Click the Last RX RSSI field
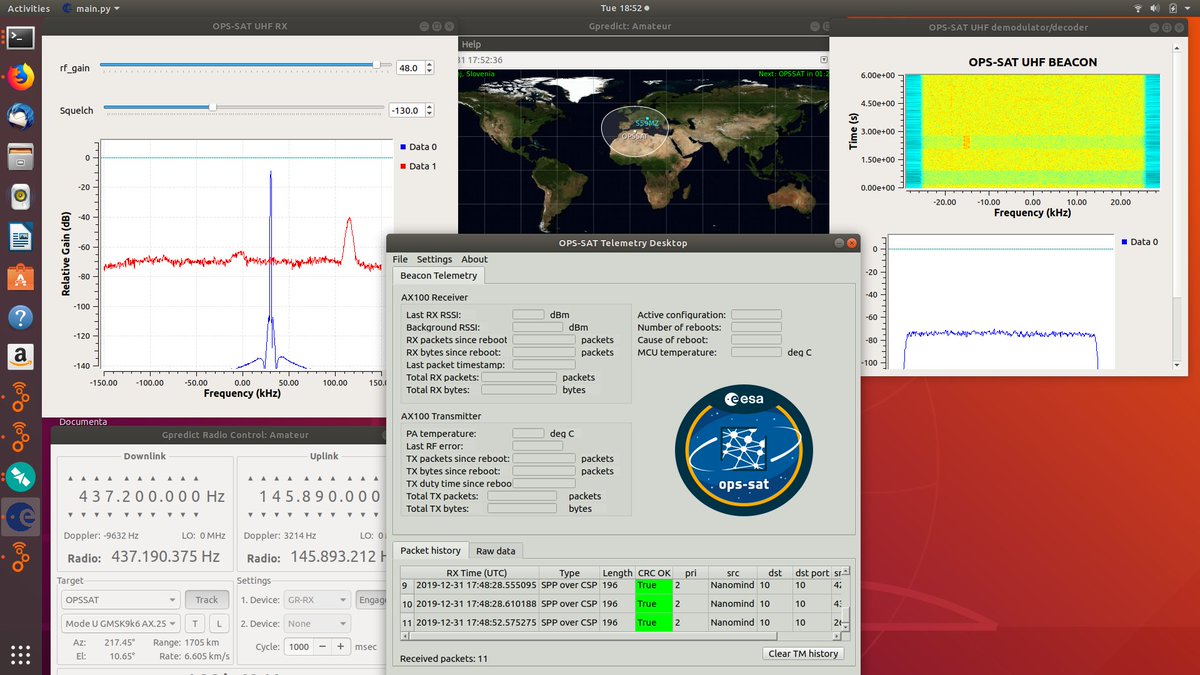 (528, 315)
